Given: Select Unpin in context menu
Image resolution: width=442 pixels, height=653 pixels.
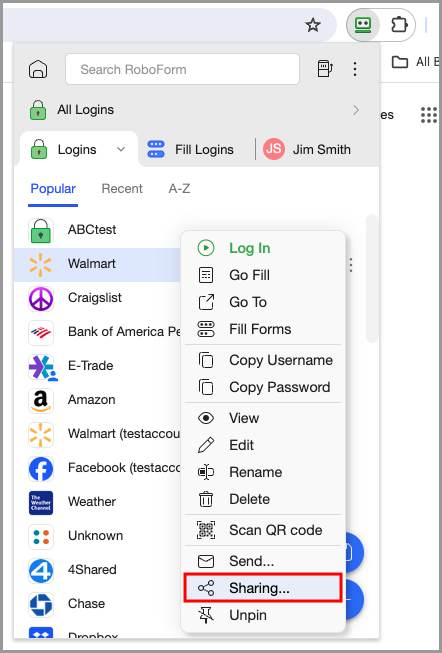Looking at the screenshot, I should pyautogui.click(x=263, y=615).
